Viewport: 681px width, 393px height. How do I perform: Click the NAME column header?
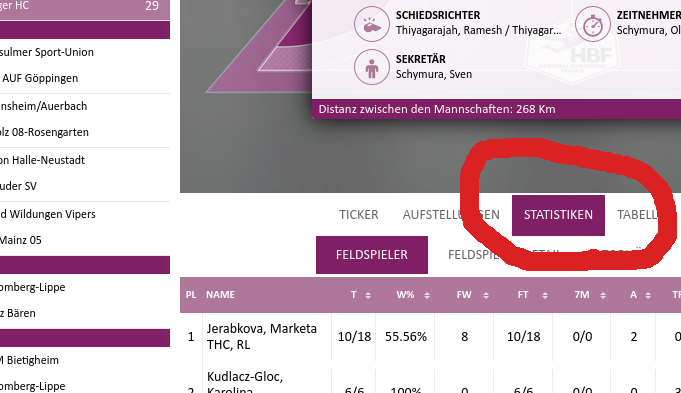click(220, 295)
